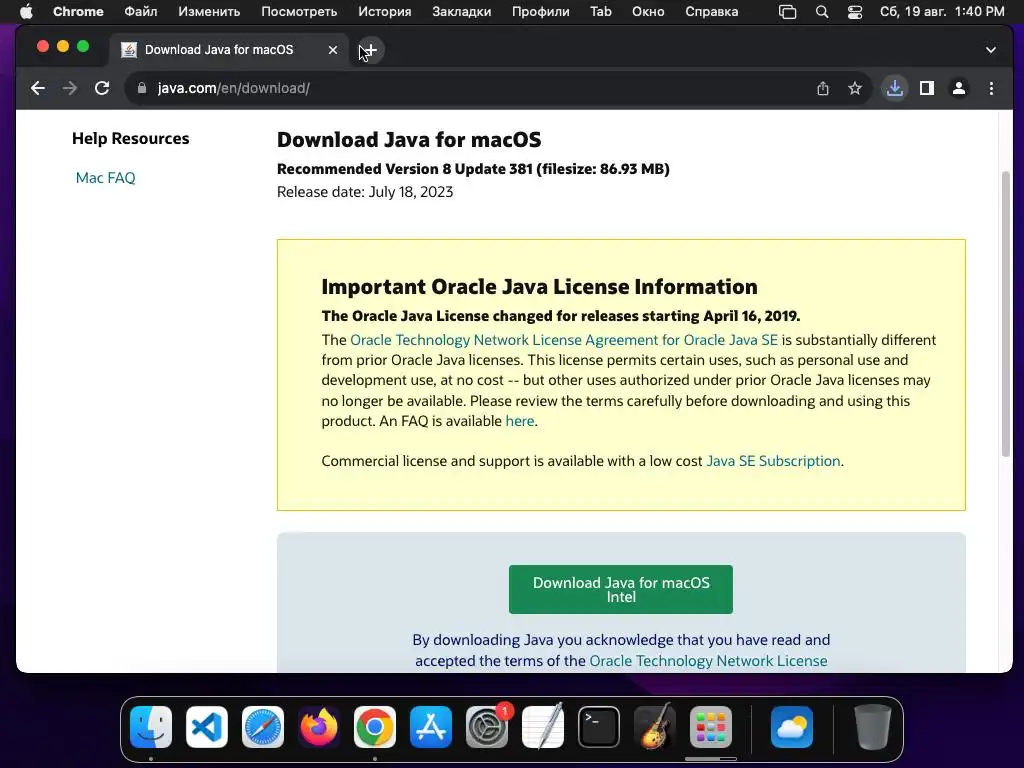Open the FAQ 'here' link
The width and height of the screenshot is (1024, 768).
click(520, 421)
